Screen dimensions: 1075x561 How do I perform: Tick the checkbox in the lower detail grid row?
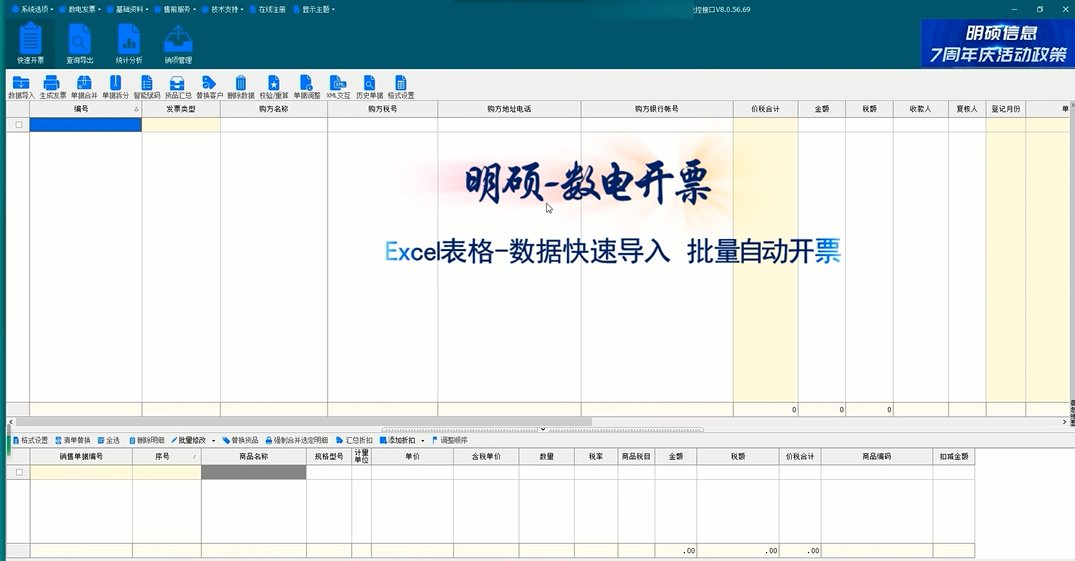pyautogui.click(x=18, y=472)
